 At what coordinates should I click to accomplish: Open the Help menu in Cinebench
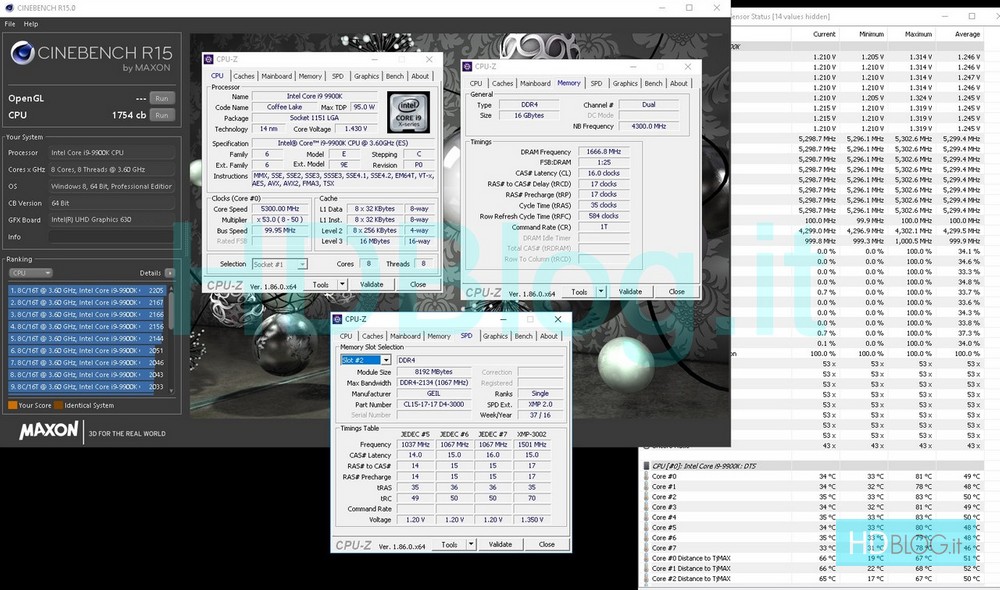31,23
